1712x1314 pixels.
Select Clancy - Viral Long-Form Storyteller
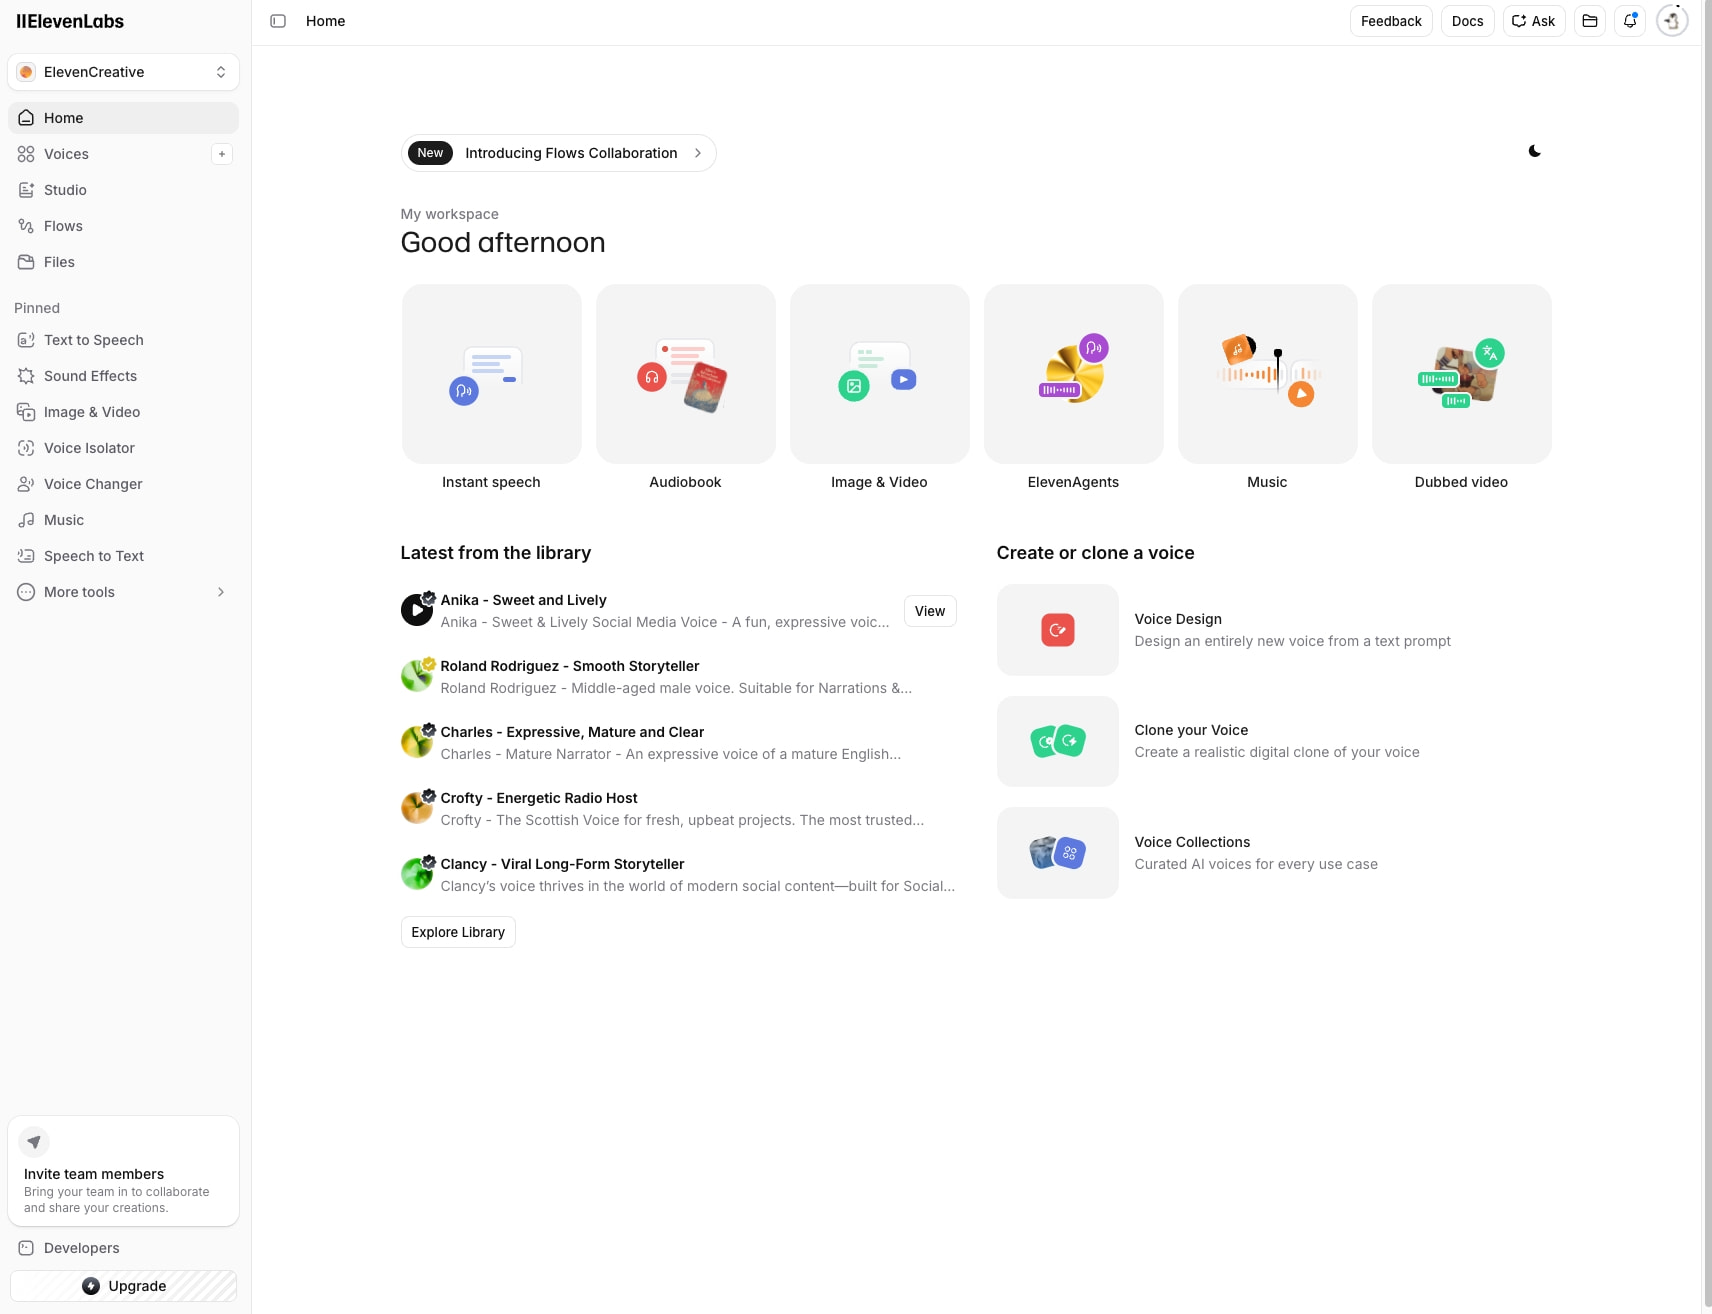point(562,864)
